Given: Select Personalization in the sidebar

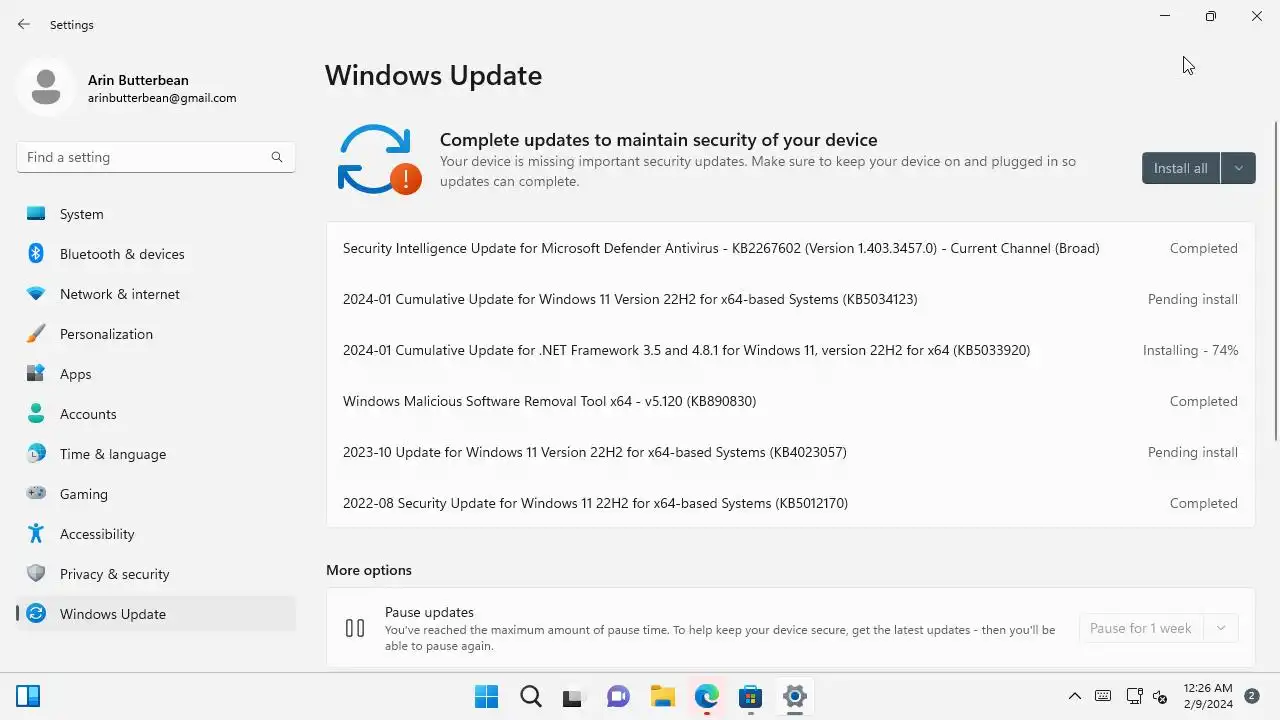Looking at the screenshot, I should point(156,334).
